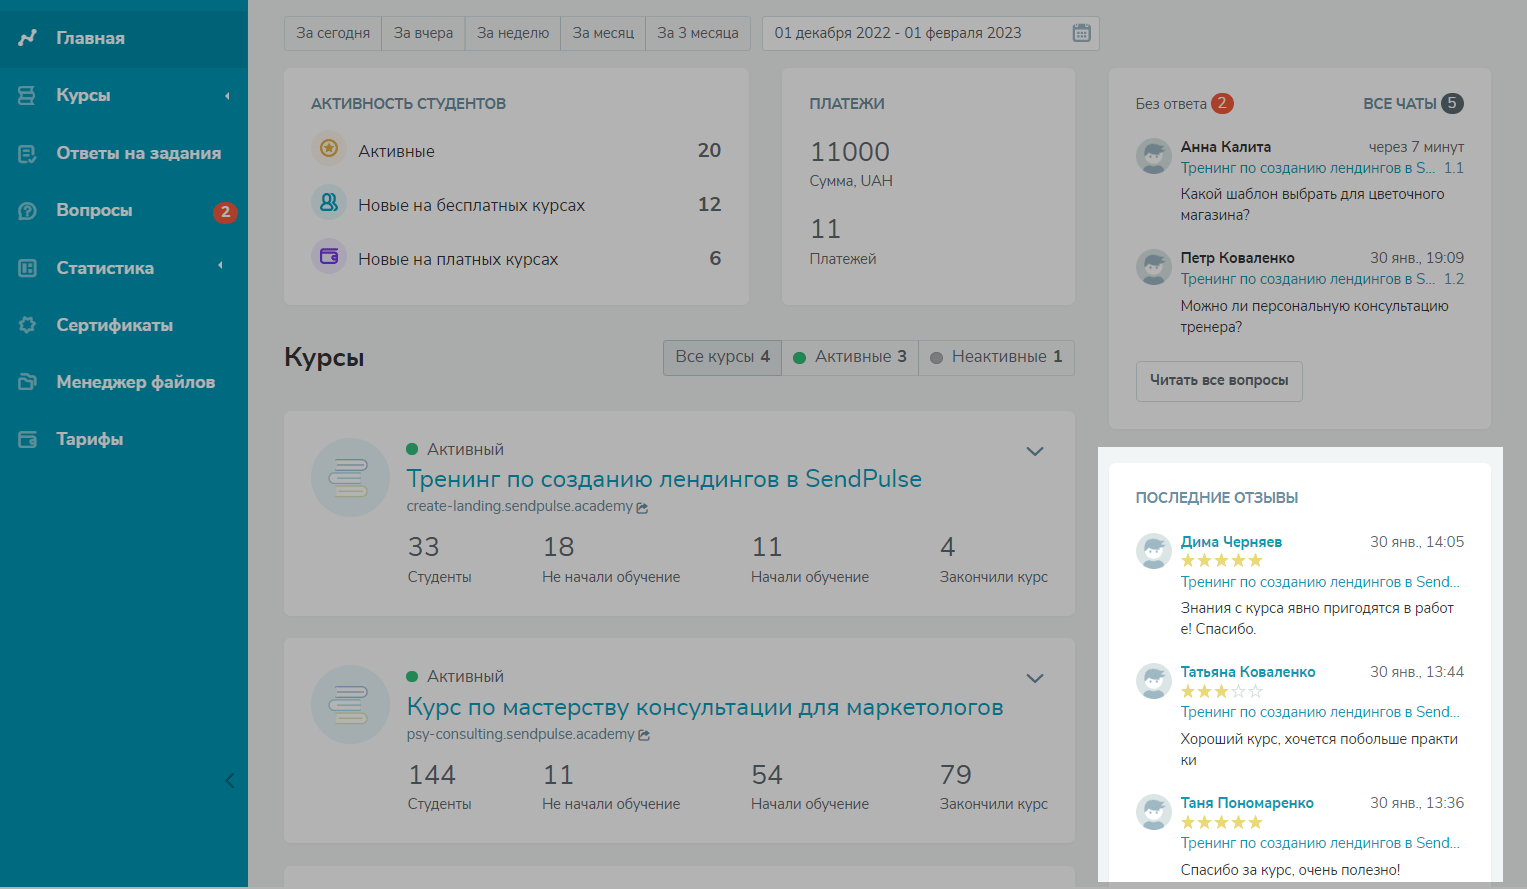Click the Тарифы wallet icon in sidebar

tap(27, 439)
